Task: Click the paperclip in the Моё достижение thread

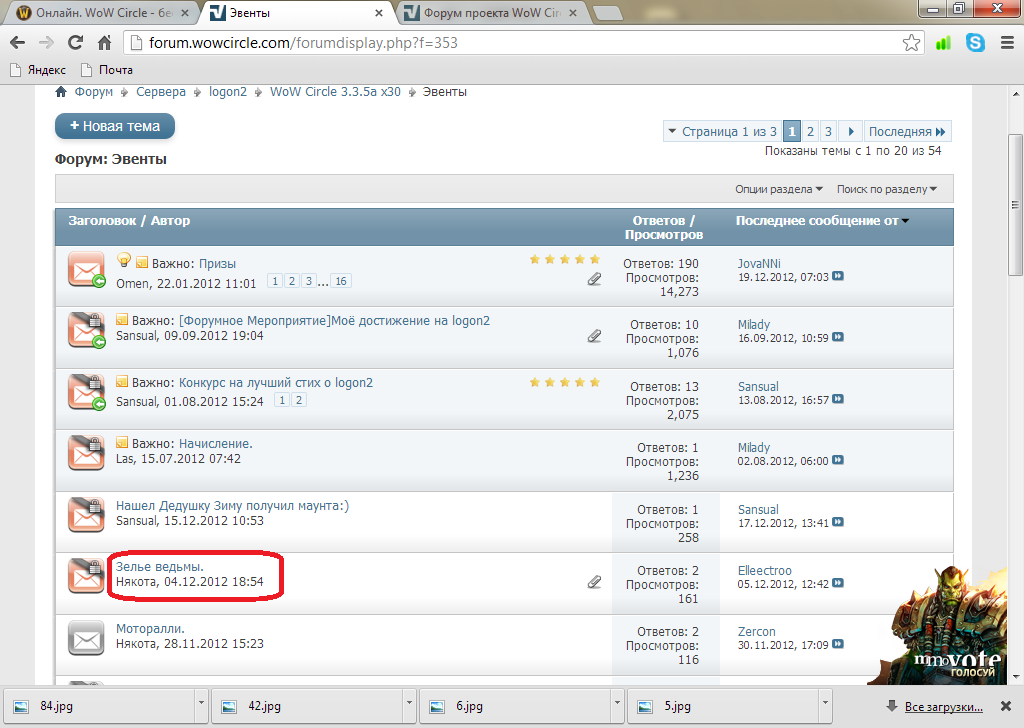Action: pos(594,336)
